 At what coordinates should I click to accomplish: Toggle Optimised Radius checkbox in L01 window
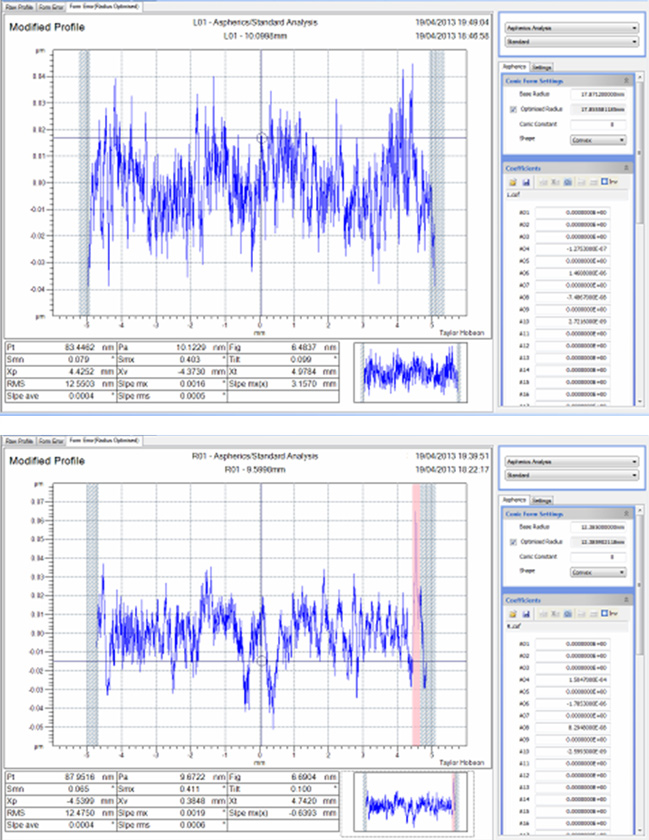point(513,109)
